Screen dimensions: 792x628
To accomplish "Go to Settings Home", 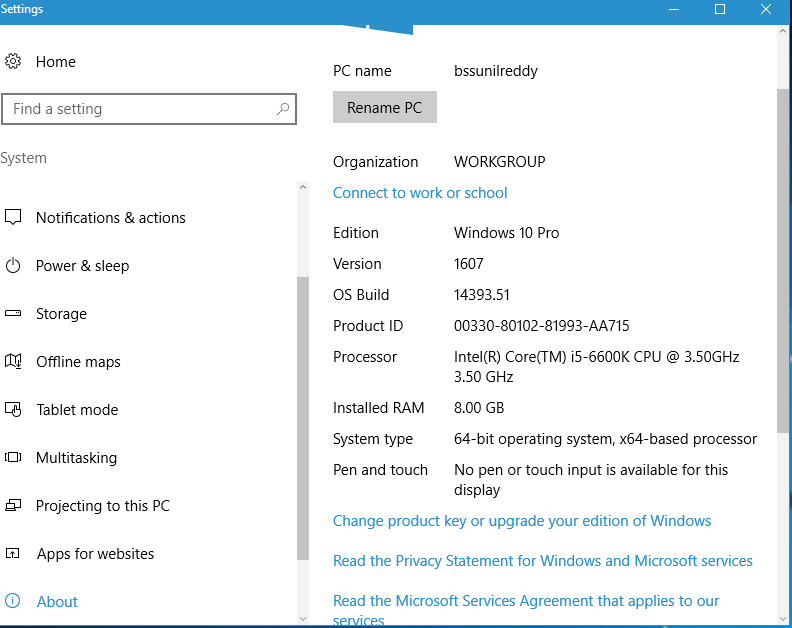I will (56, 62).
